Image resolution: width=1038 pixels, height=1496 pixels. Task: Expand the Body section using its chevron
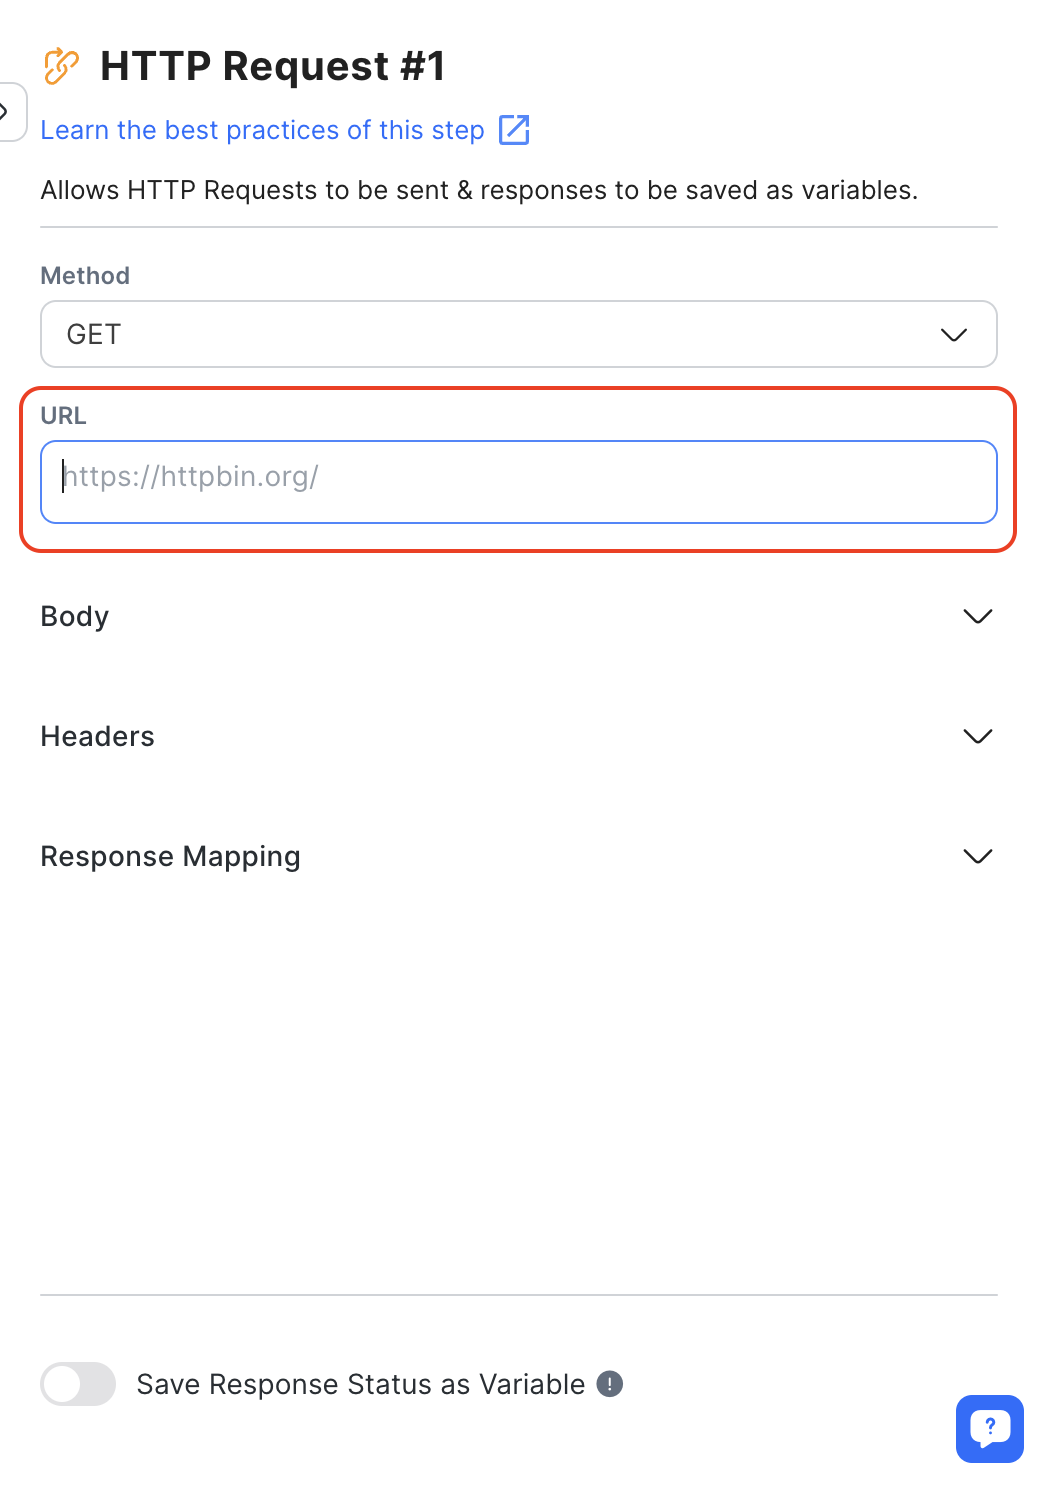[977, 616]
